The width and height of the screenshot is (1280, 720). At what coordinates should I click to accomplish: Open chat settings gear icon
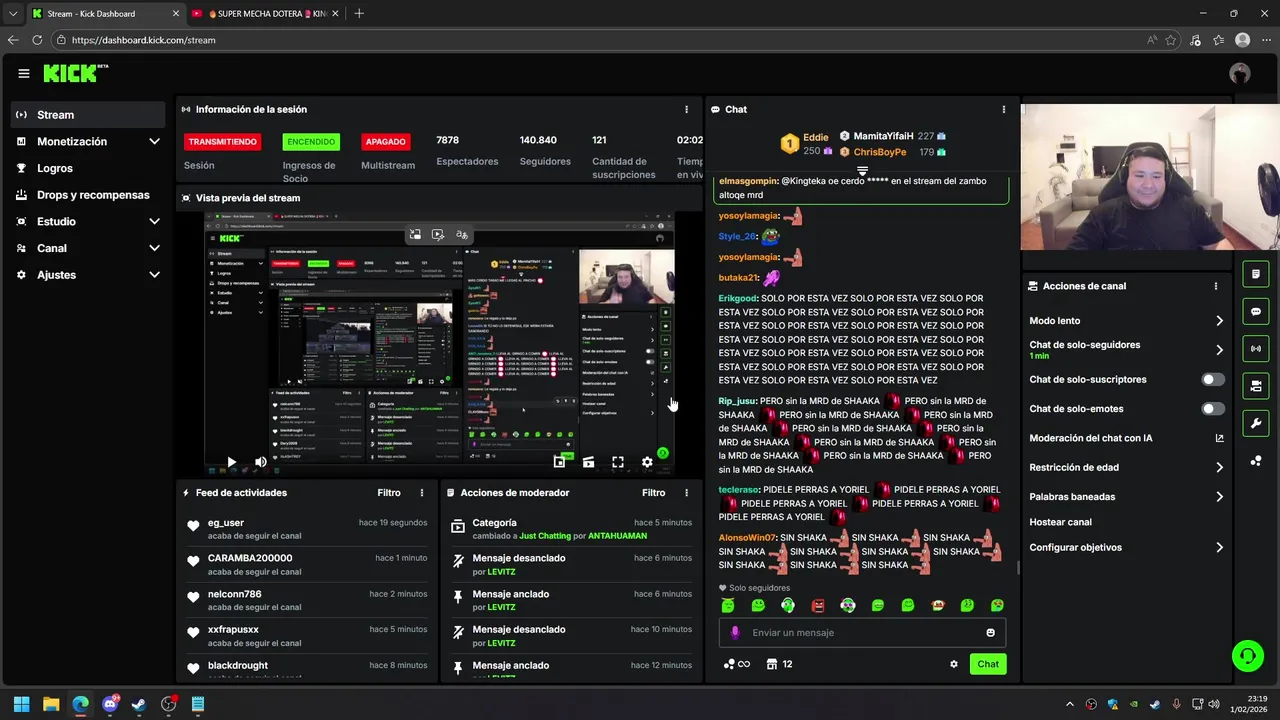[x=954, y=664]
